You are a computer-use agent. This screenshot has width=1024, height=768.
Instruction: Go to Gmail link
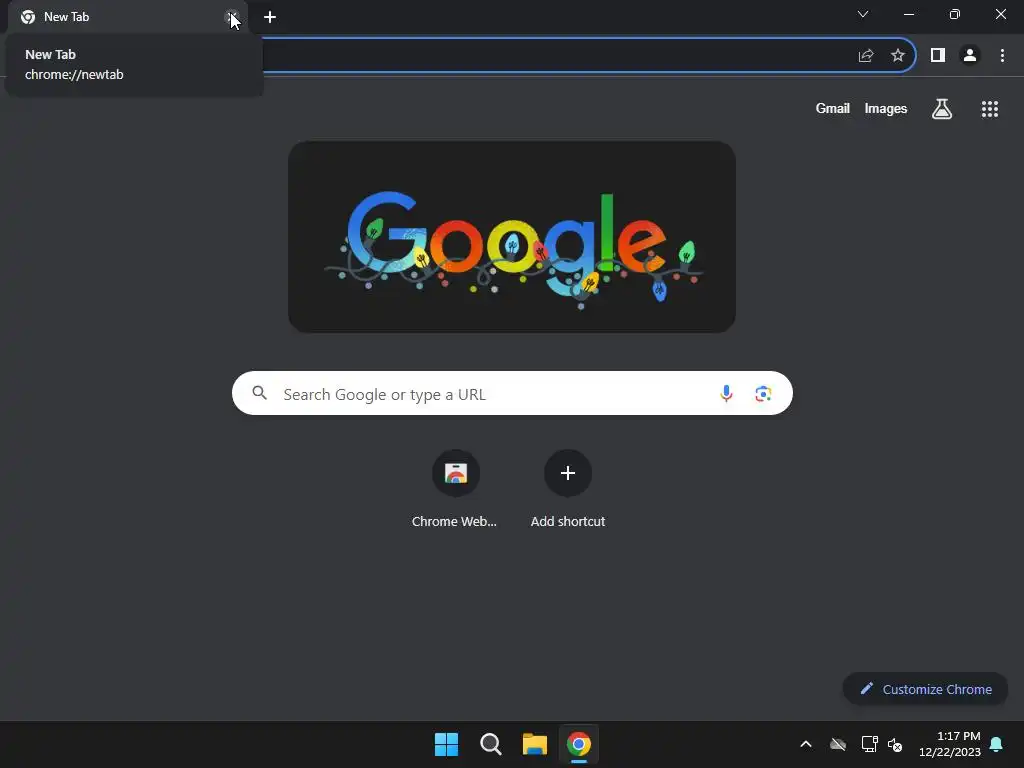833,108
